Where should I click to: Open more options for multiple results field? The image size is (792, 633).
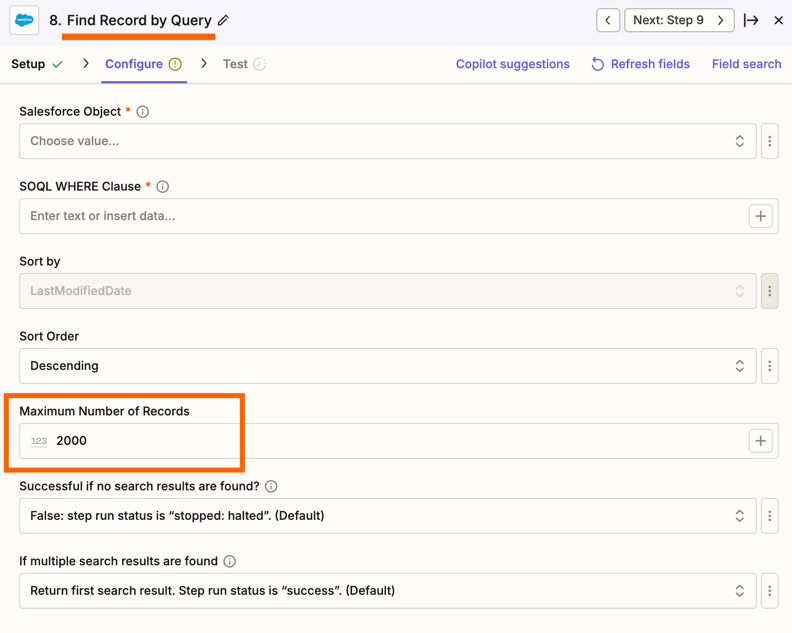point(769,591)
